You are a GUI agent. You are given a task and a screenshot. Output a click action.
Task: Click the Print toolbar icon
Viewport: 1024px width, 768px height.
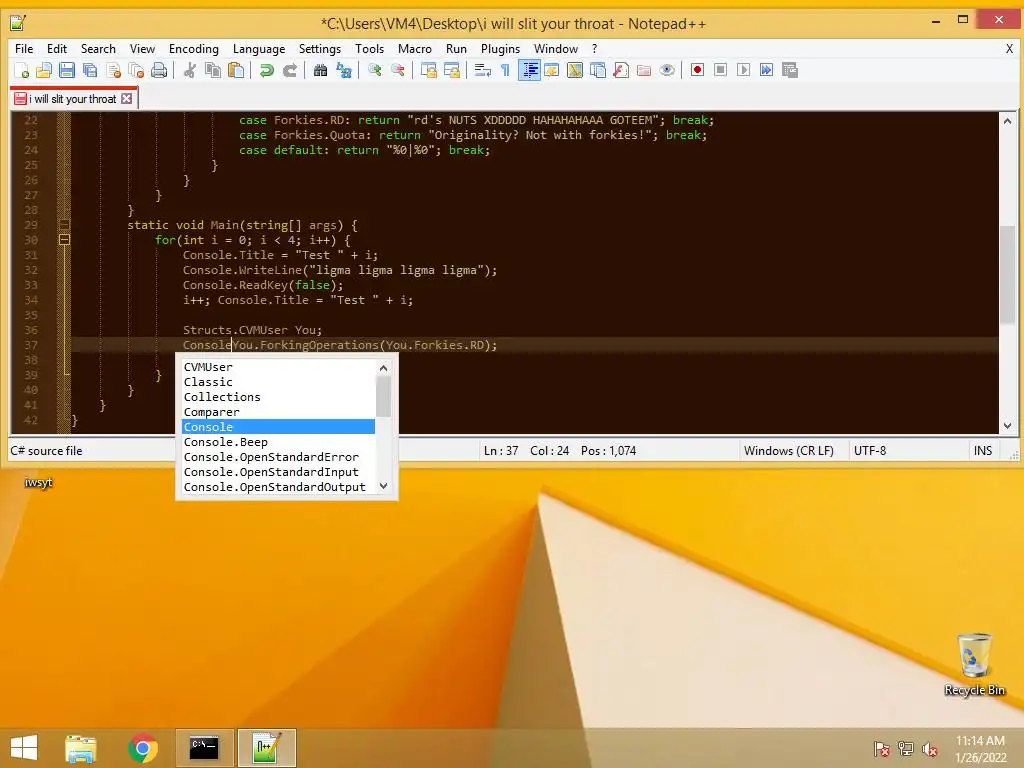[159, 70]
